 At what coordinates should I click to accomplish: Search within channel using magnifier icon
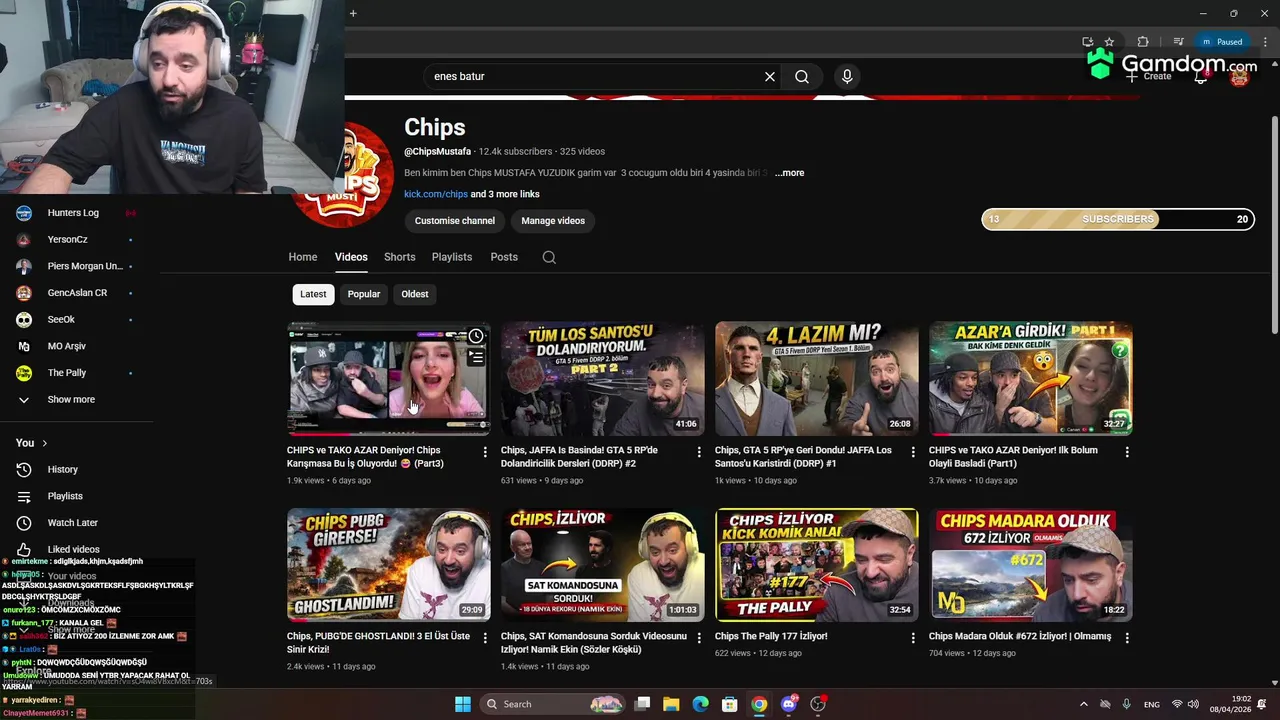pos(549,257)
